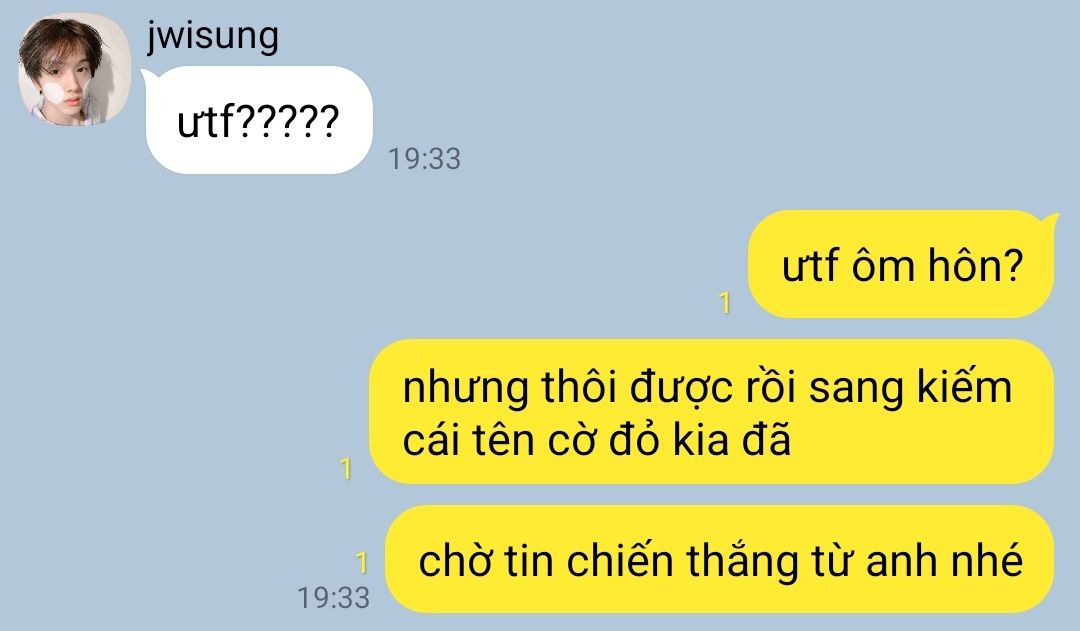Click the 19:33 timestamp beside the white bubble
This screenshot has width=1080, height=631.
coord(424,159)
